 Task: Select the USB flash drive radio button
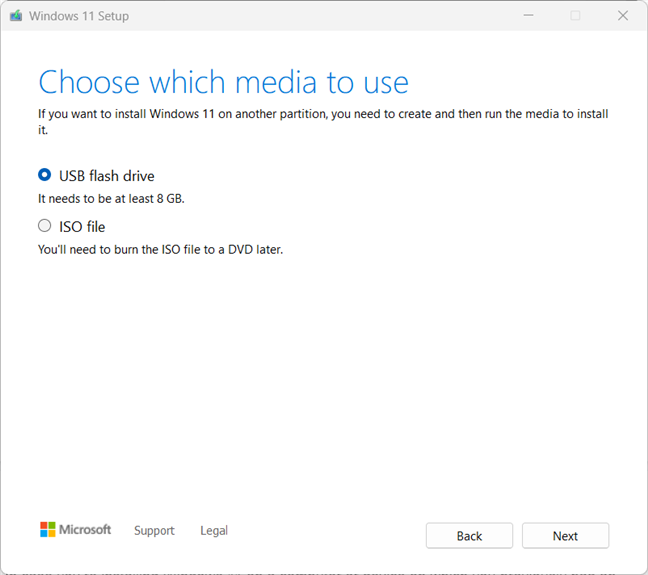click(x=44, y=175)
